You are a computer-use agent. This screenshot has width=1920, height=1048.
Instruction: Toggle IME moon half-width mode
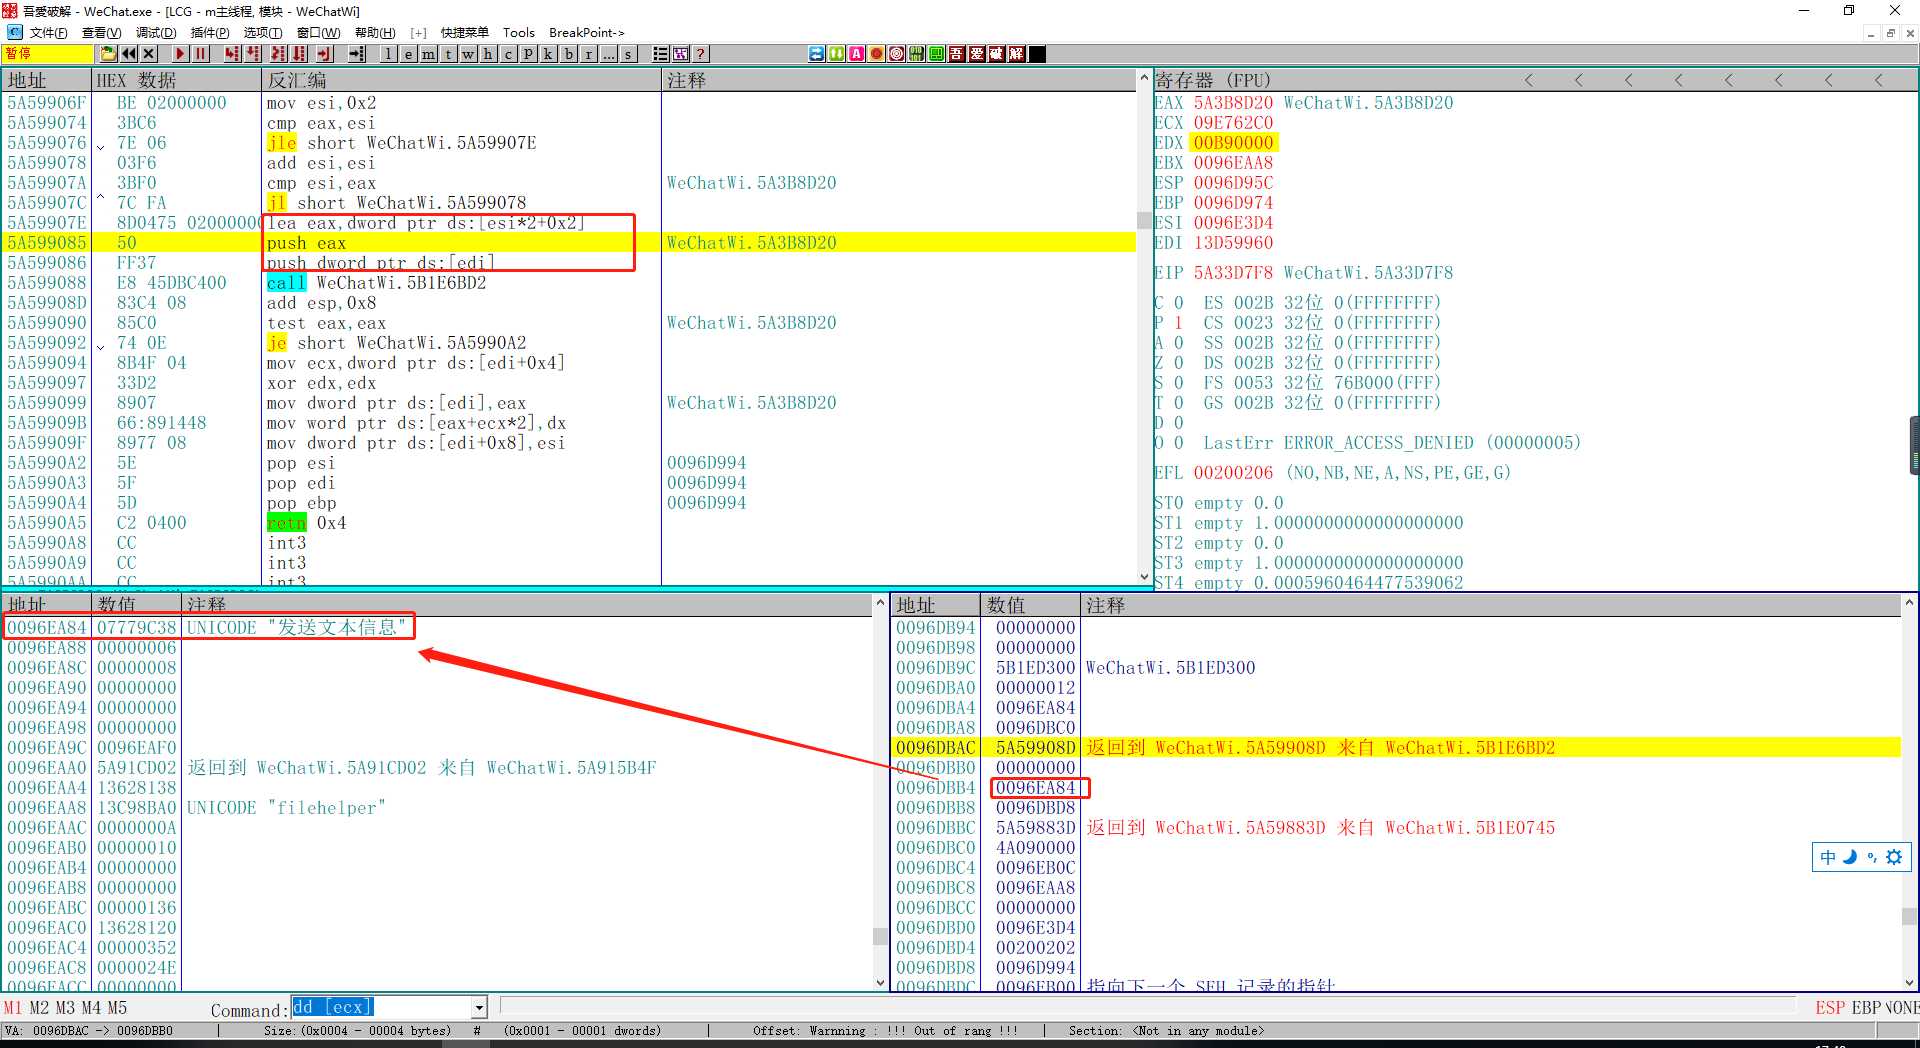click(1850, 857)
